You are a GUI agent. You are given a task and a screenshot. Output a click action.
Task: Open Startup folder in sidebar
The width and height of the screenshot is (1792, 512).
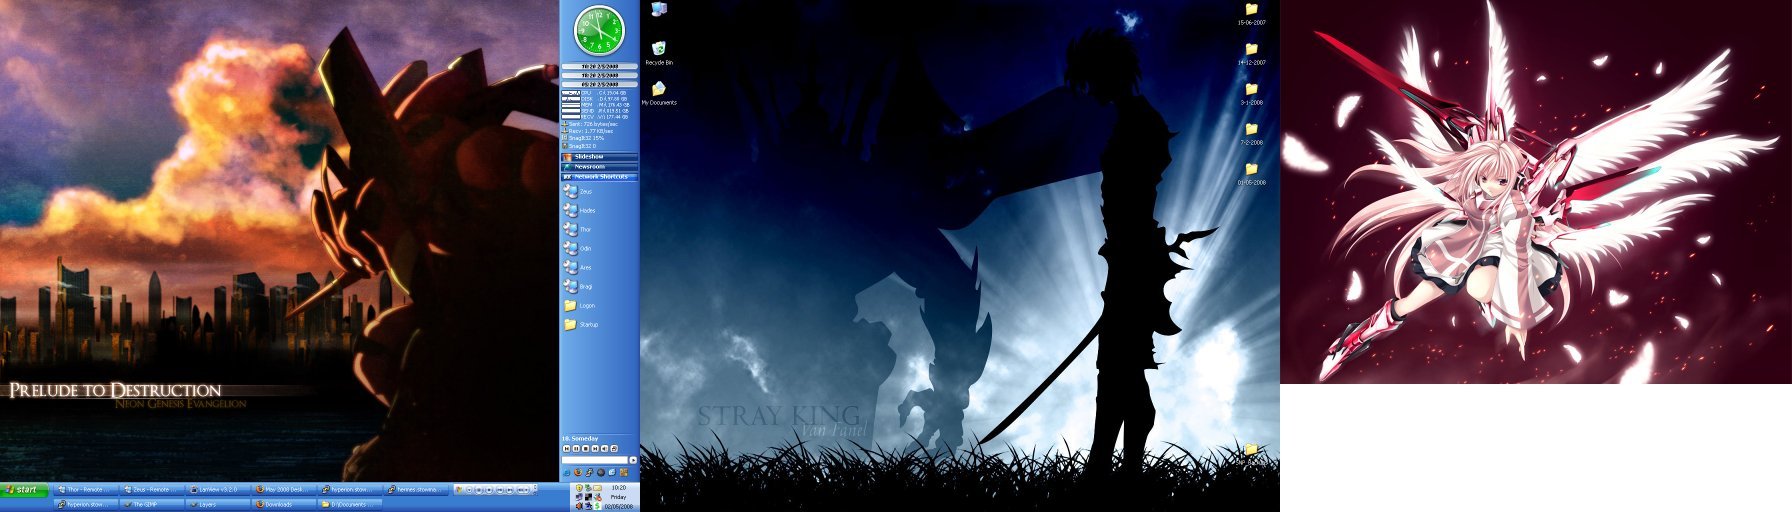coord(581,325)
